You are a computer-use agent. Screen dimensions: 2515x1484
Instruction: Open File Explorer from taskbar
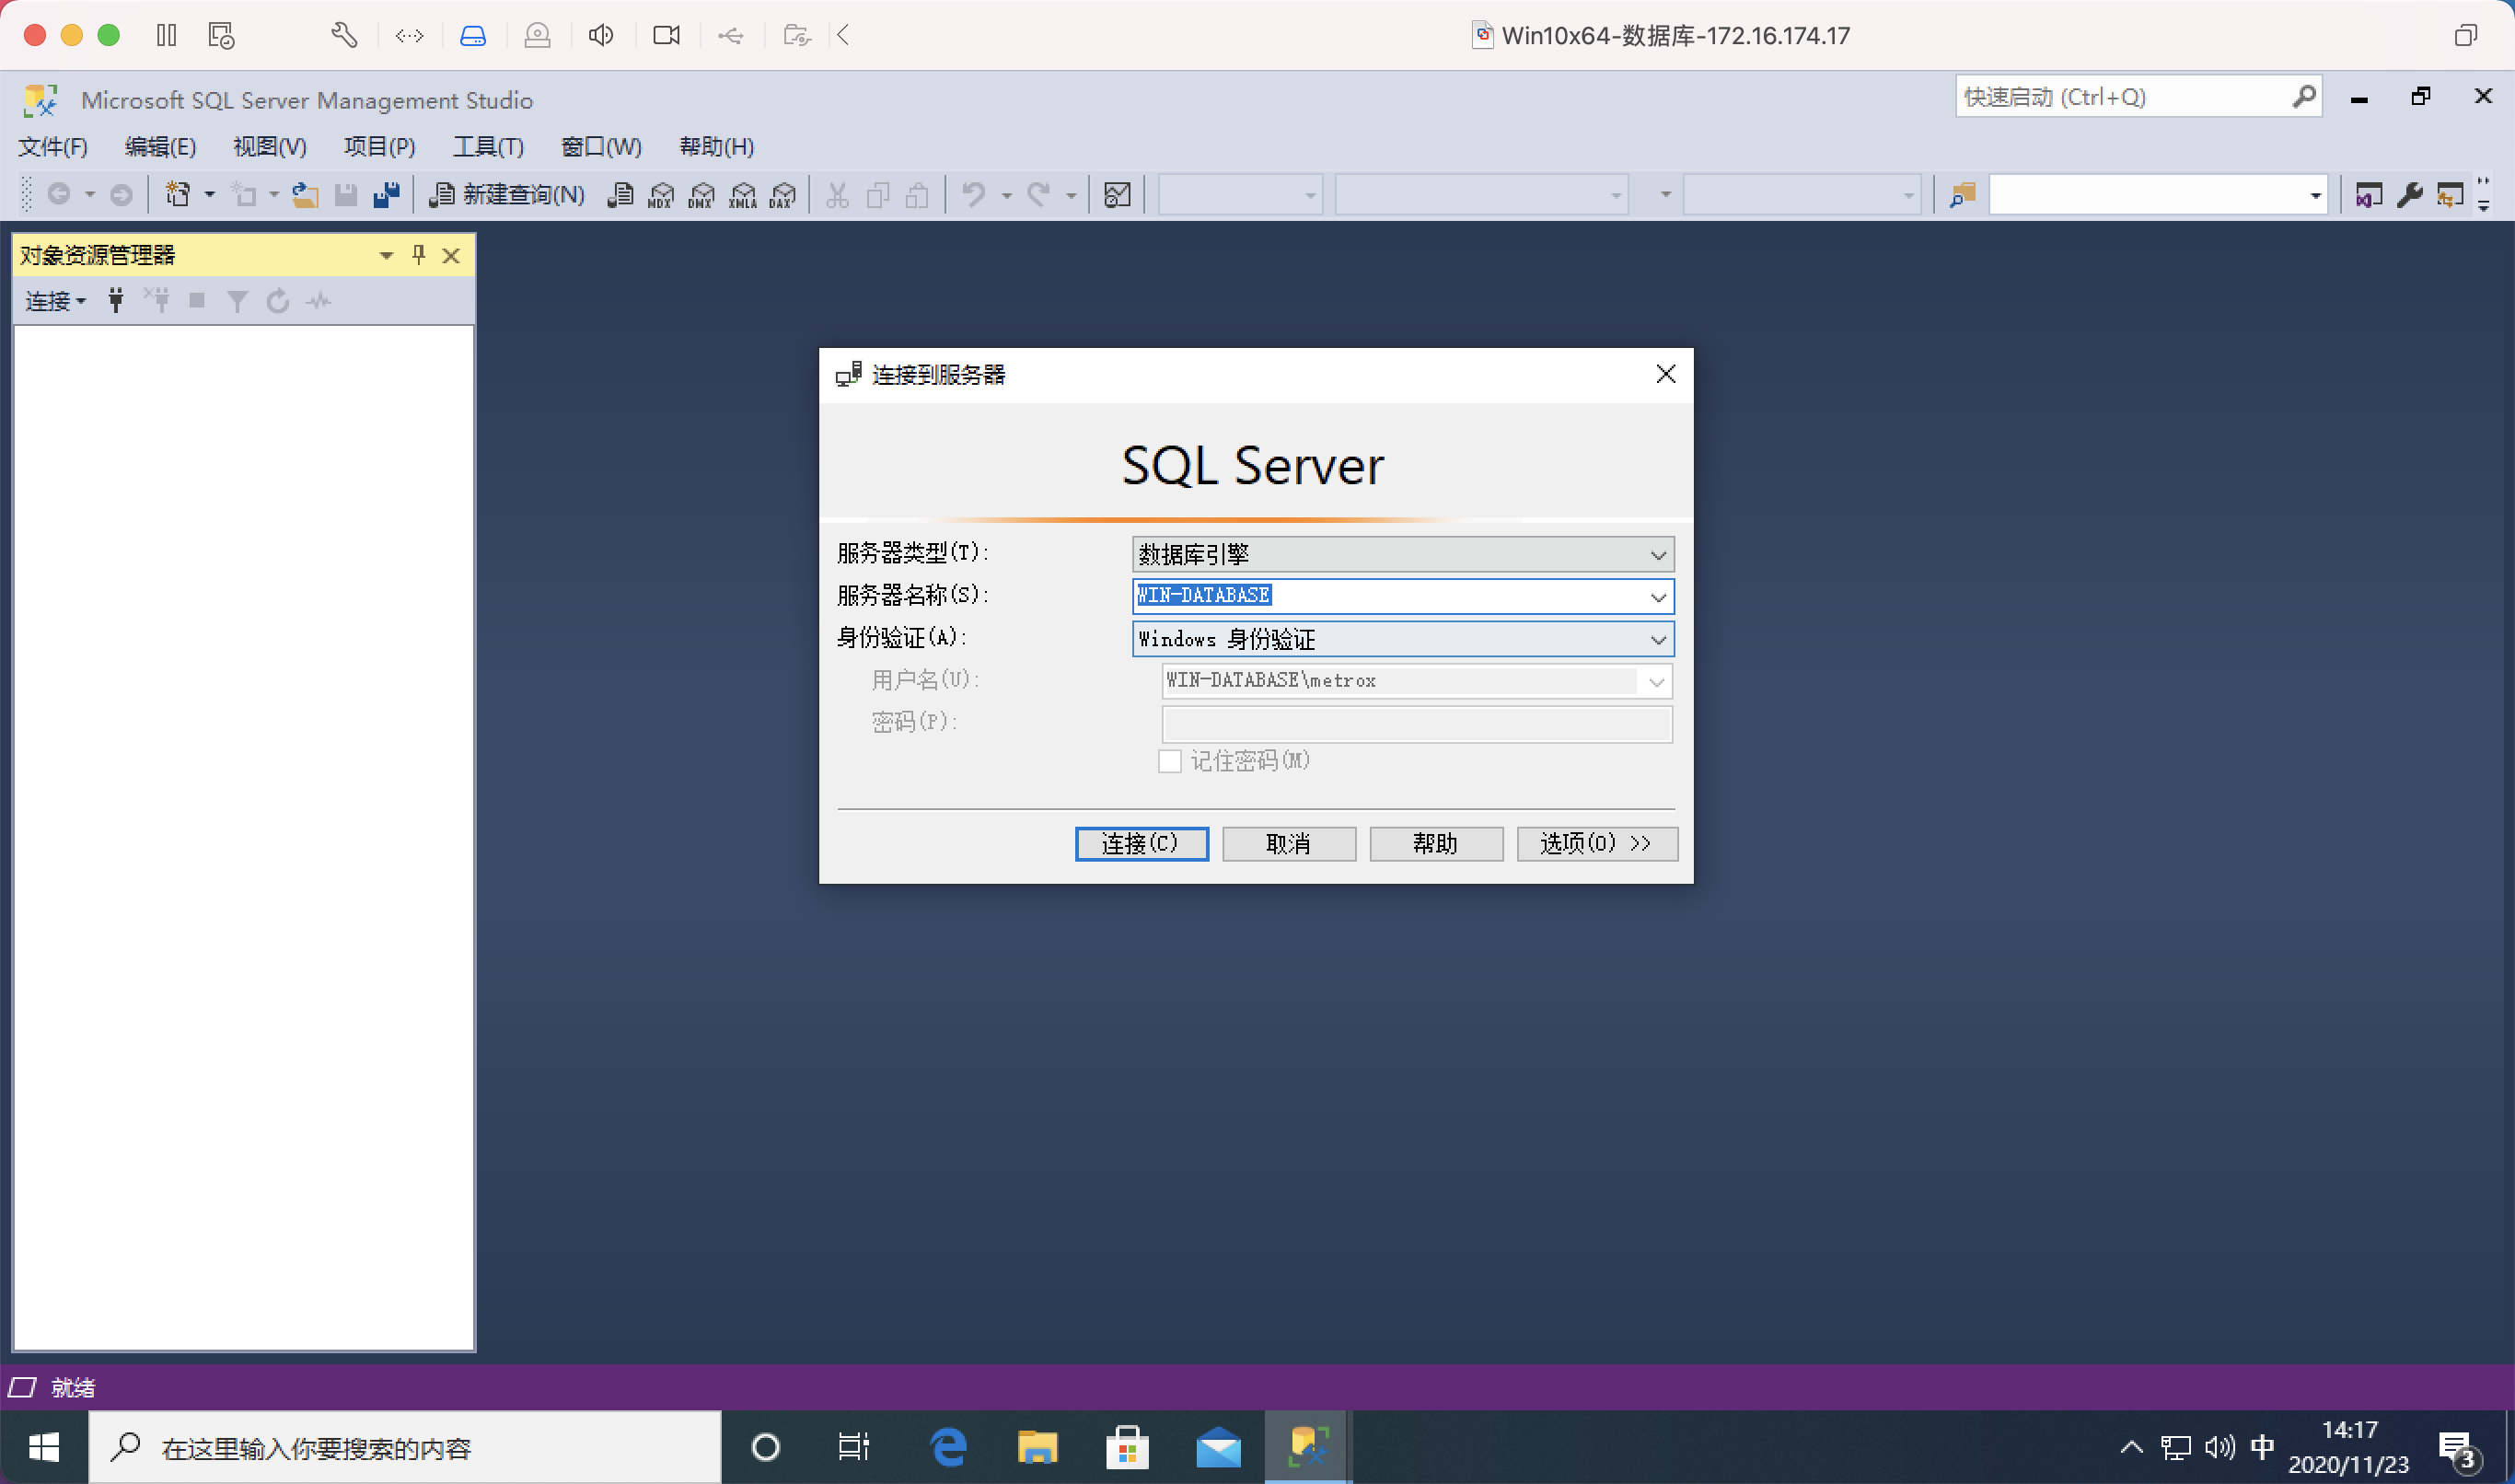click(x=1037, y=1447)
